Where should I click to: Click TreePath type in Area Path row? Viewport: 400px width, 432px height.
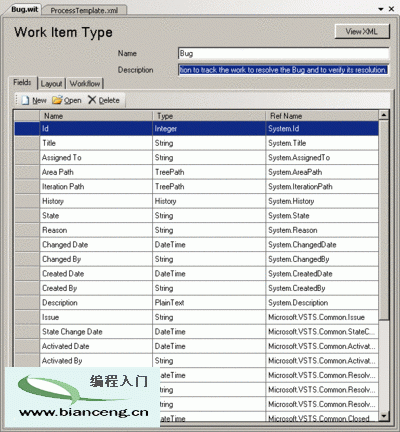[209, 172]
